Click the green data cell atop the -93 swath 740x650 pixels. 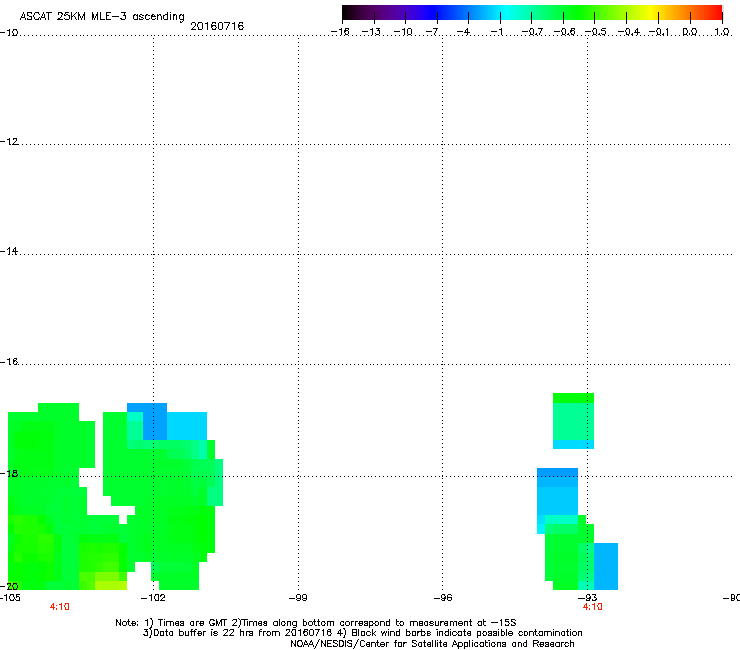[x=573, y=398]
